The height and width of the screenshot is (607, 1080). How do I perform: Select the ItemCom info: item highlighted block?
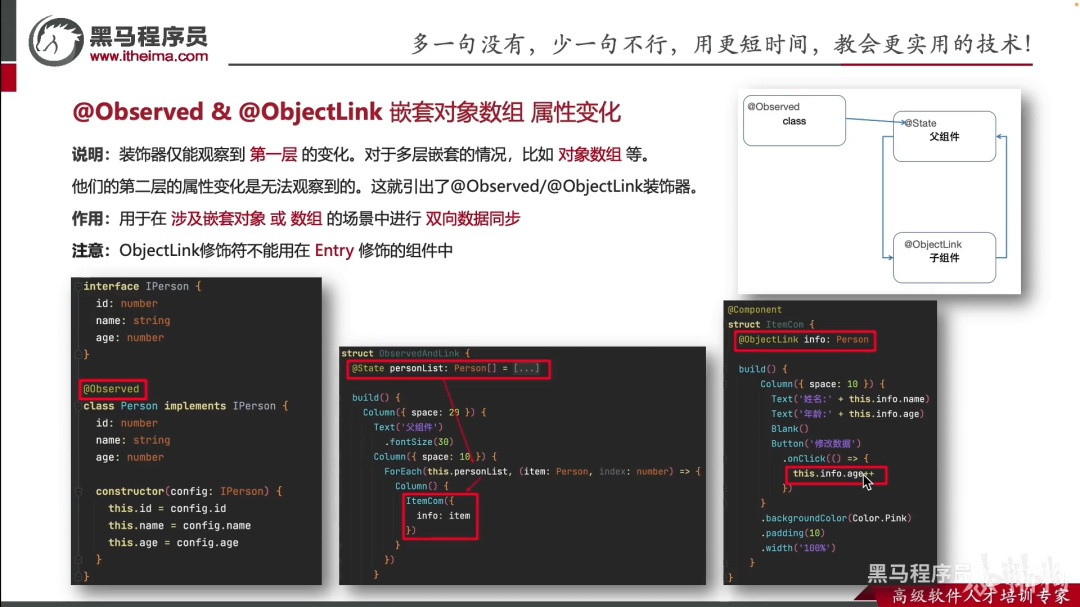coord(440,516)
